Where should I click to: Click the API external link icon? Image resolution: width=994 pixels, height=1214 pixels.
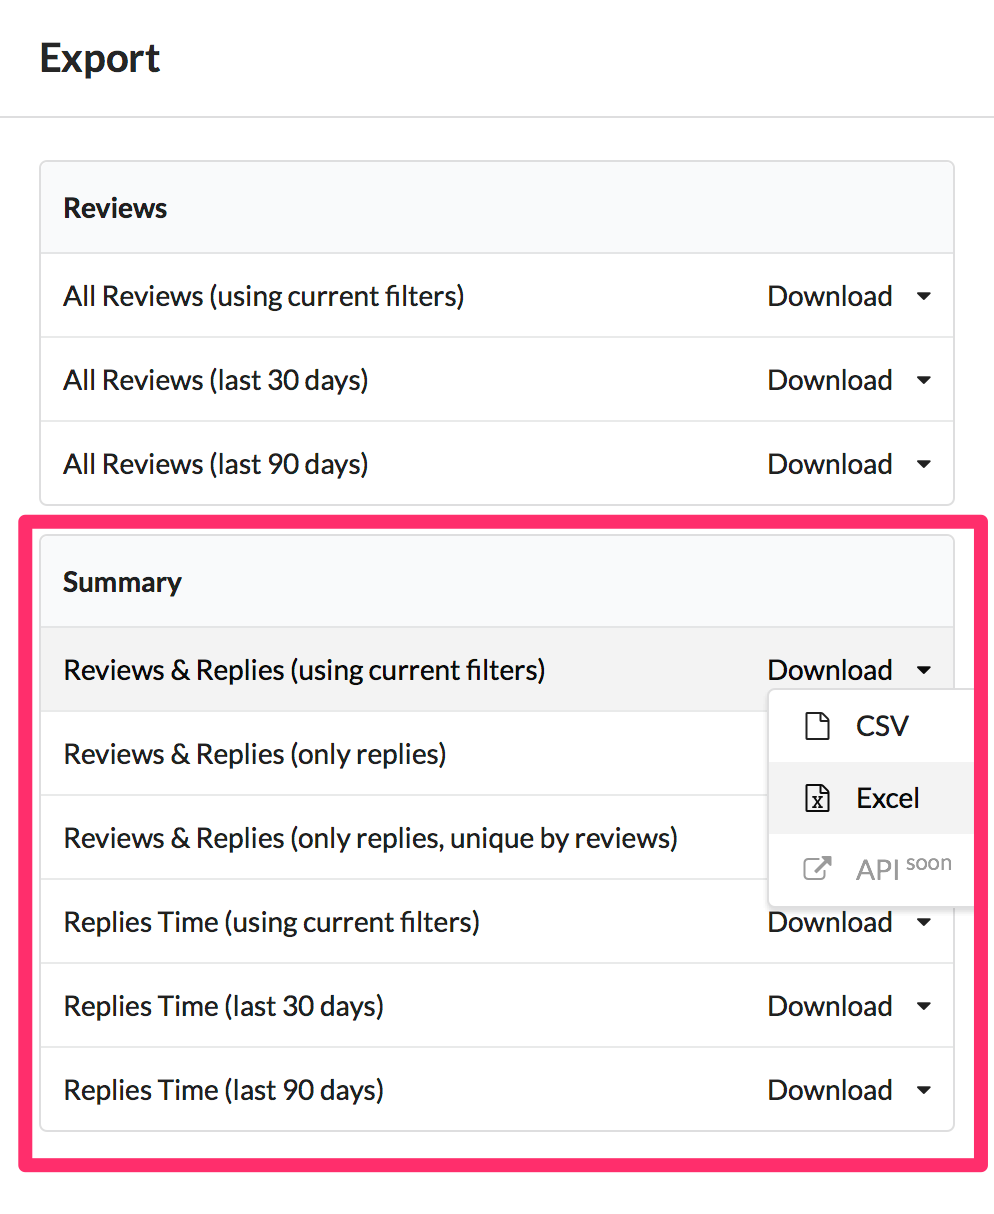[817, 868]
